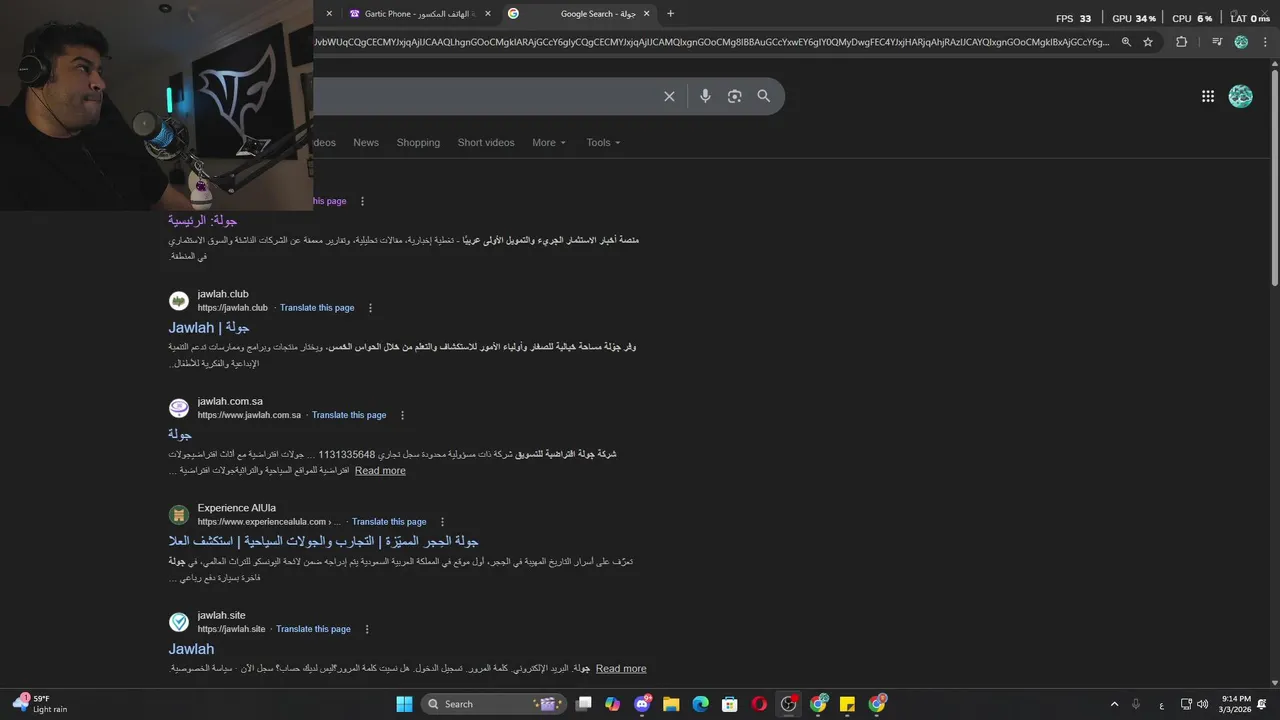Open volume control in system tray
The height and width of the screenshot is (720, 1280).
(x=1203, y=704)
